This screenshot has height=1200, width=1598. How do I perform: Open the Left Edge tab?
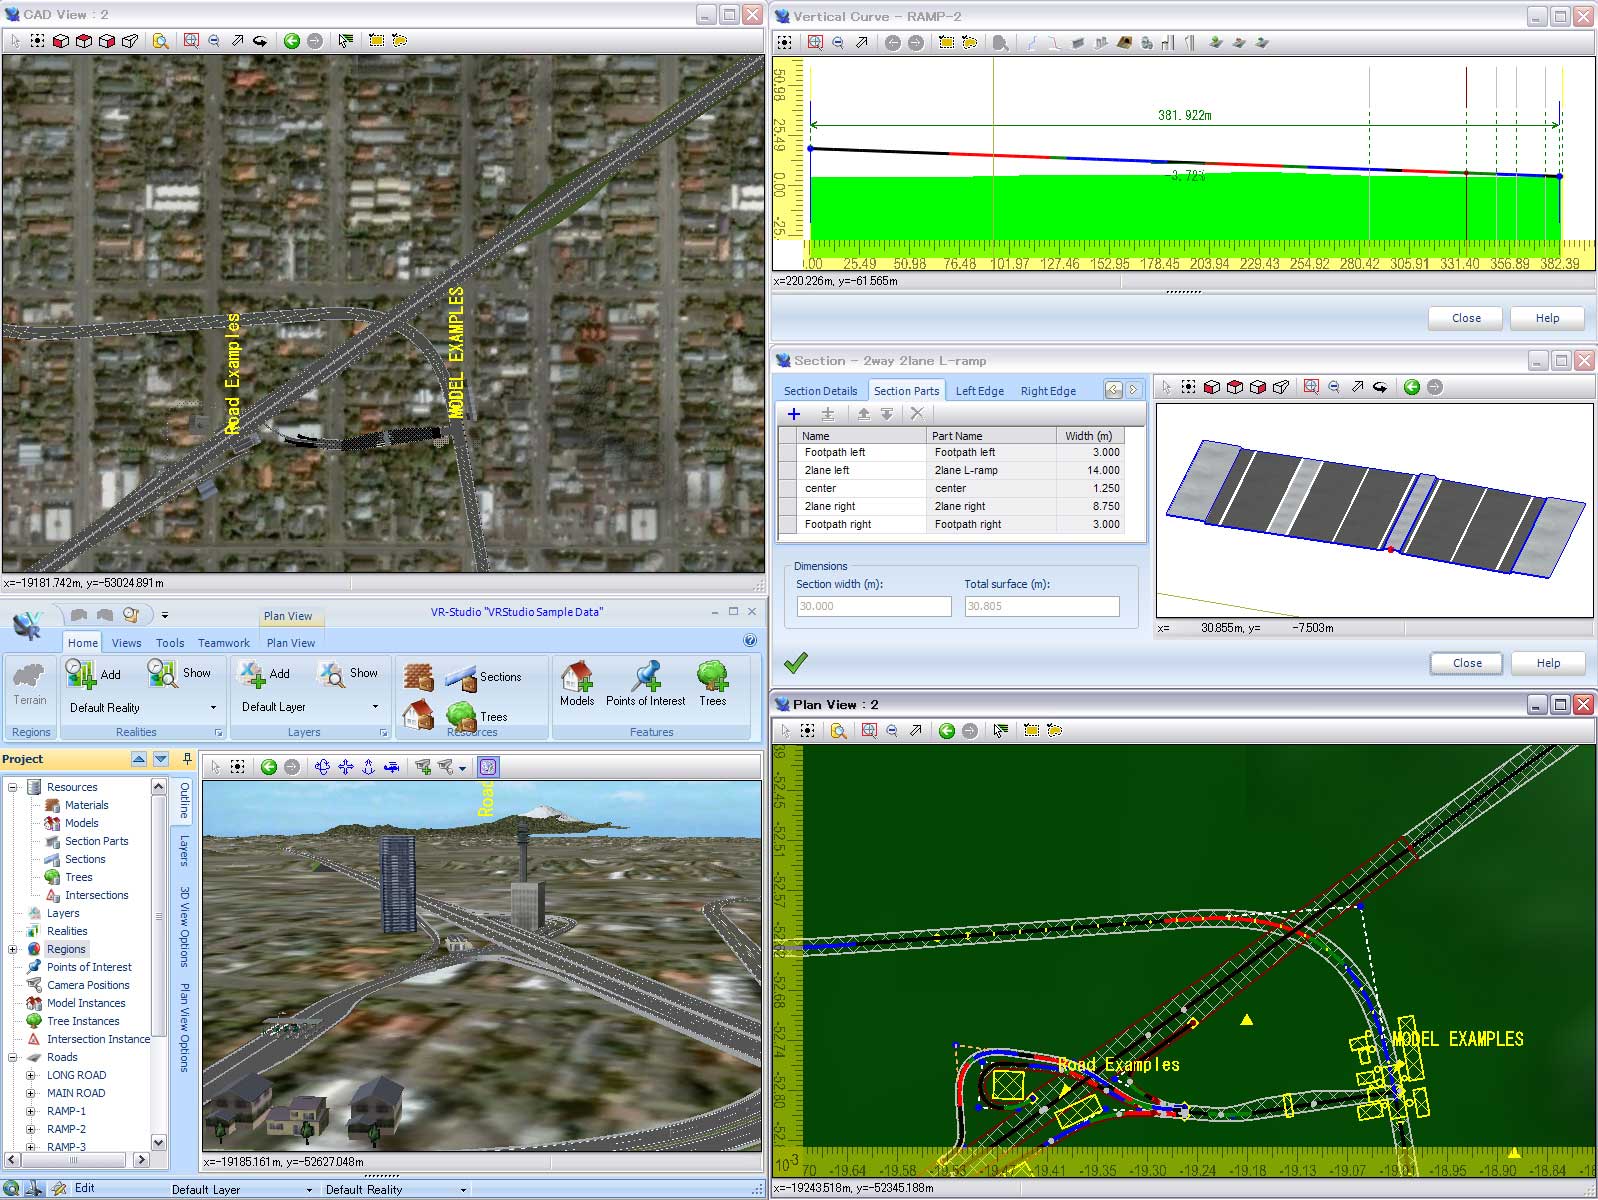979,391
